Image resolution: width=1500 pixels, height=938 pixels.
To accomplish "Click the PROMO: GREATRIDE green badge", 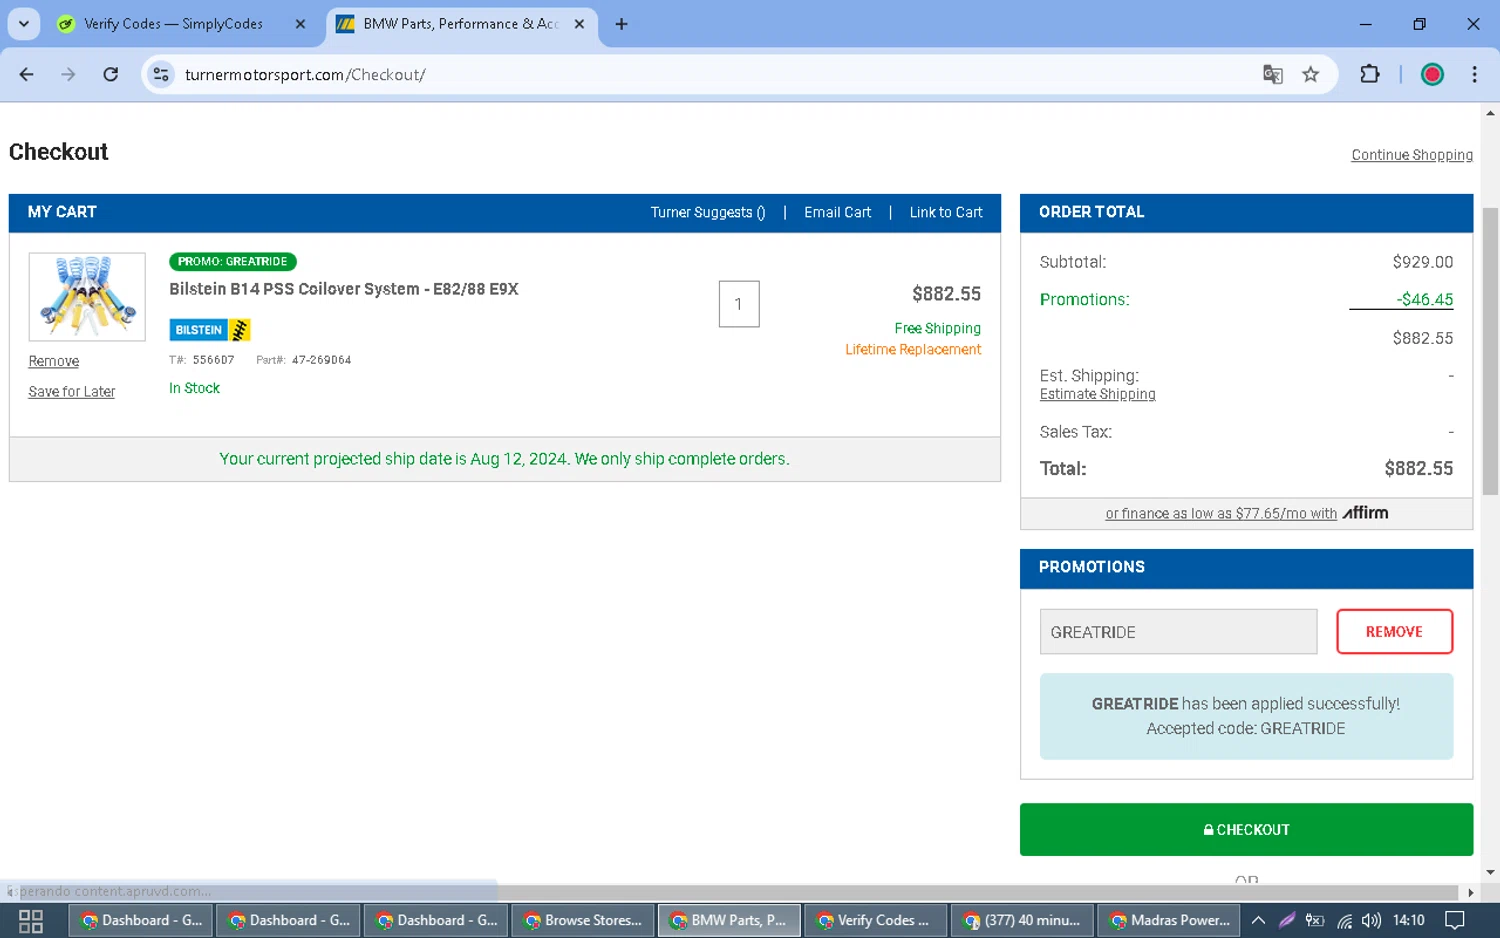I will coord(233,261).
